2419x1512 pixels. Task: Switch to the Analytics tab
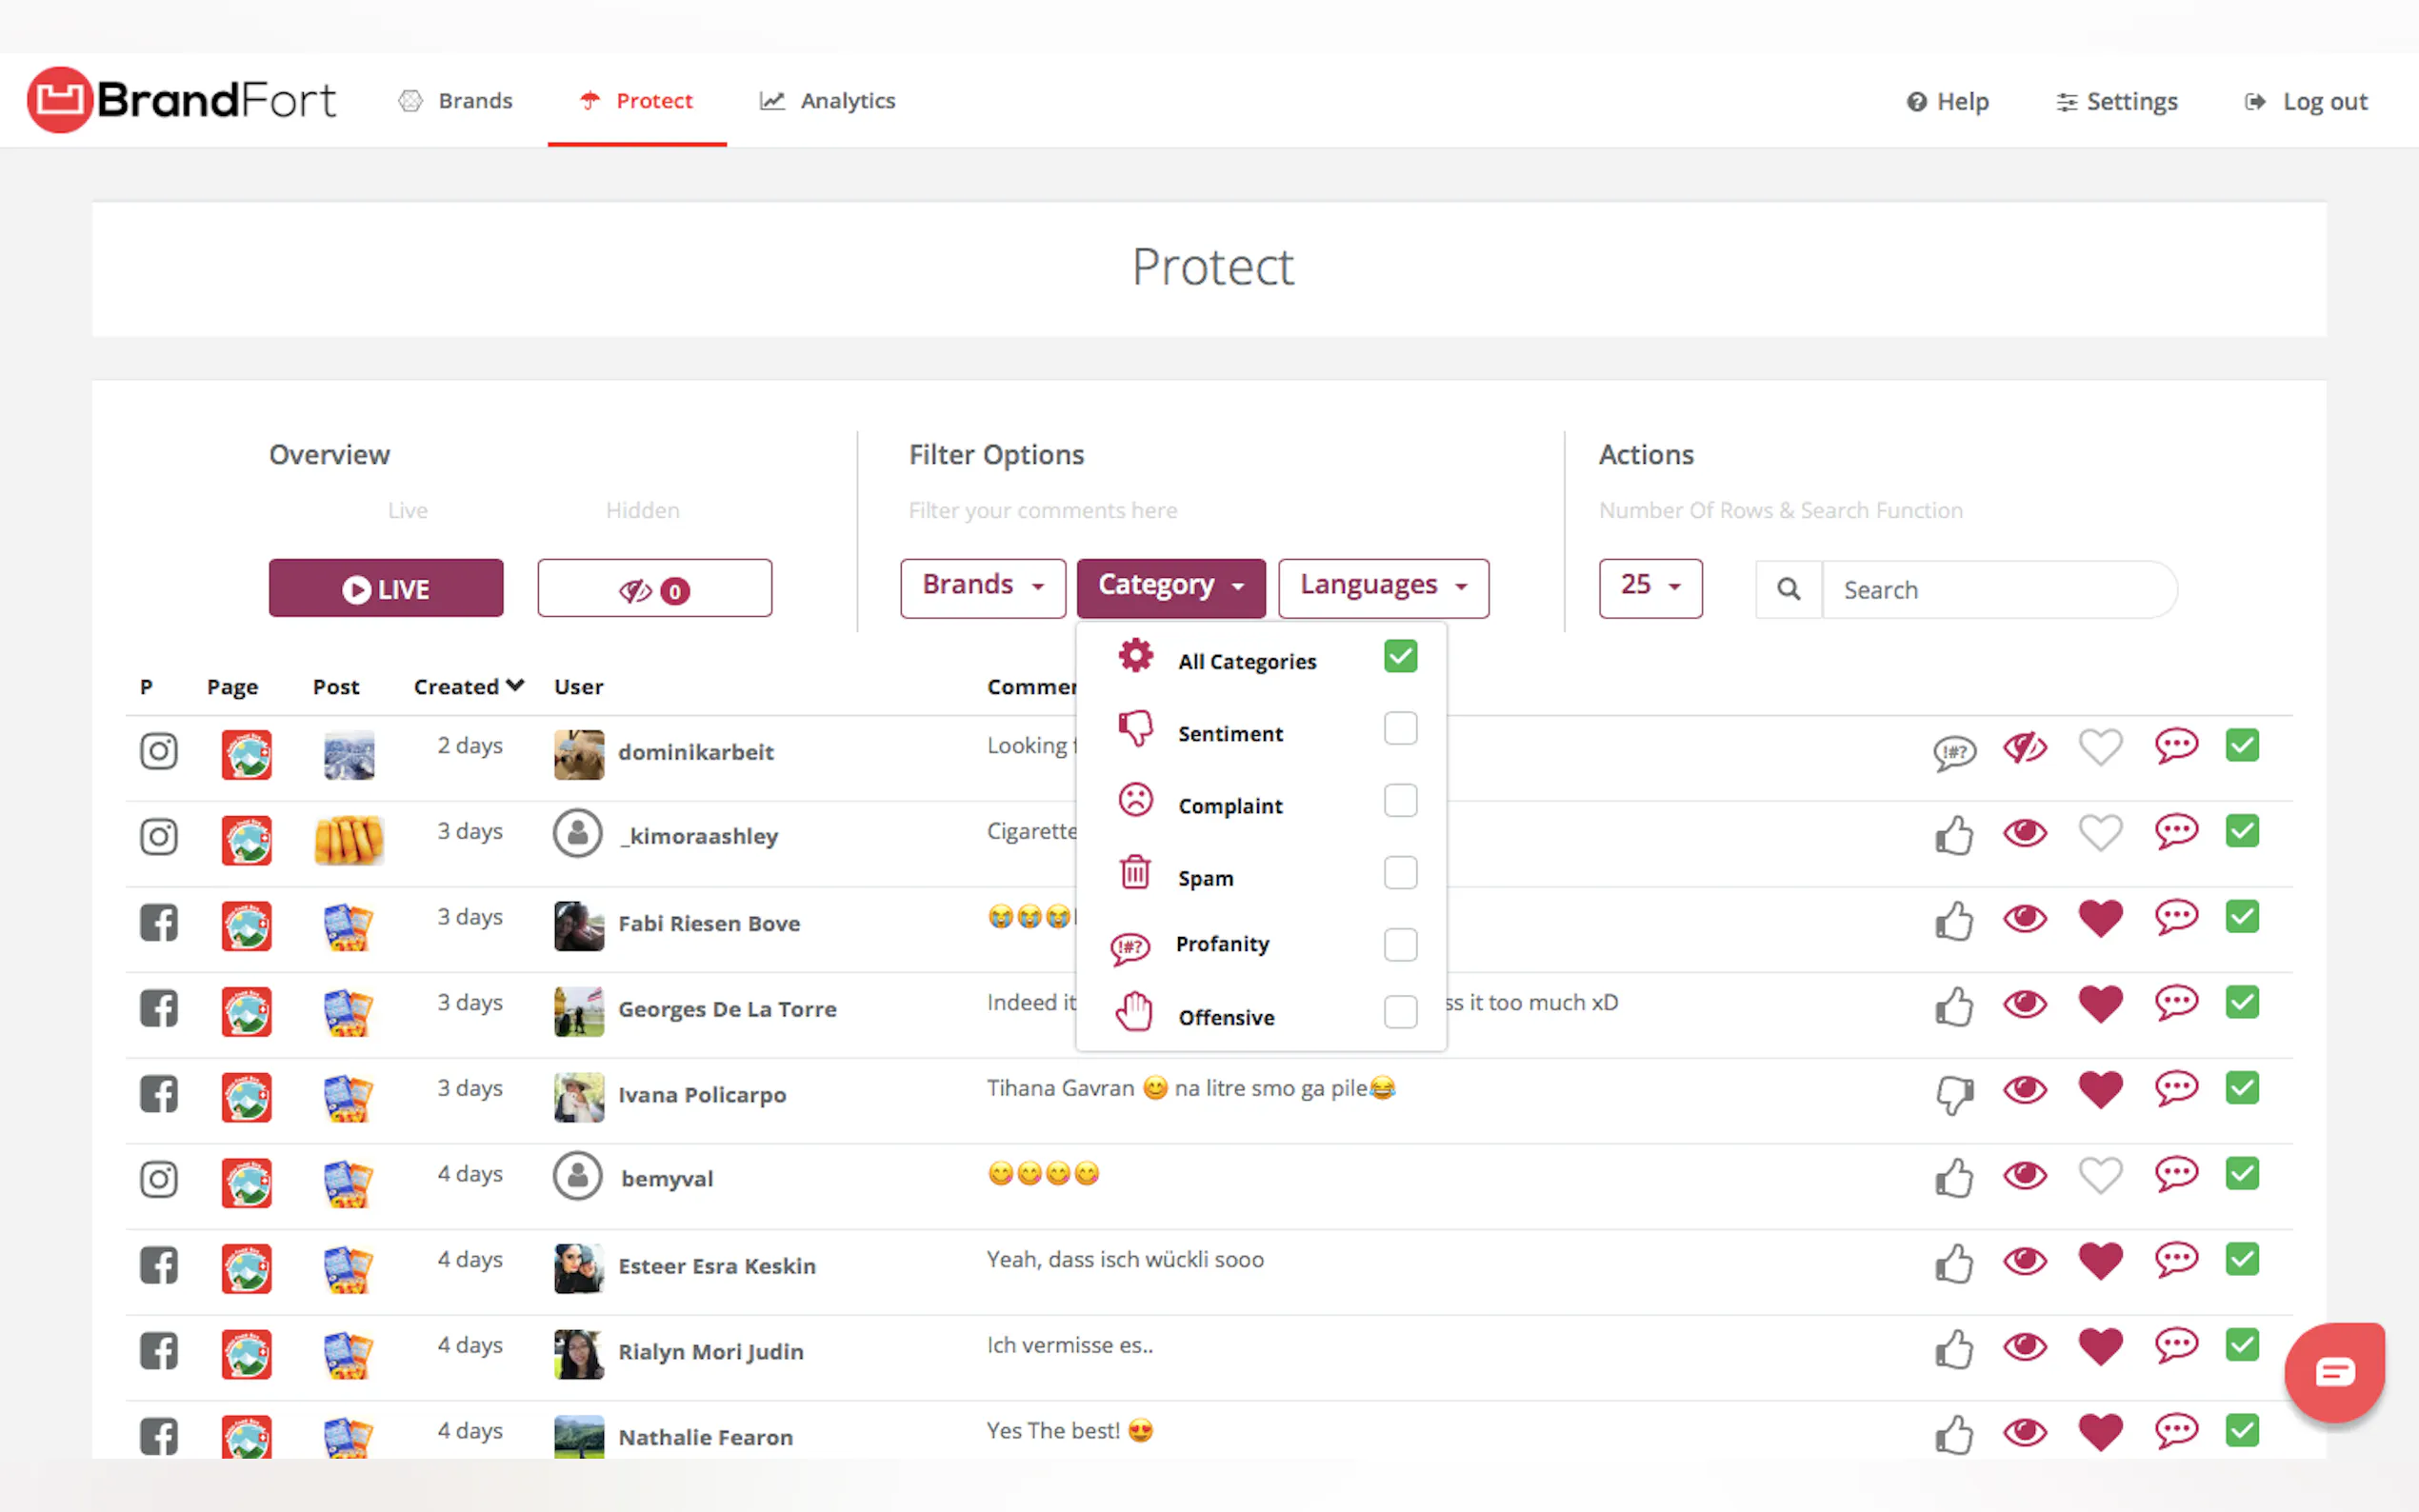828,101
